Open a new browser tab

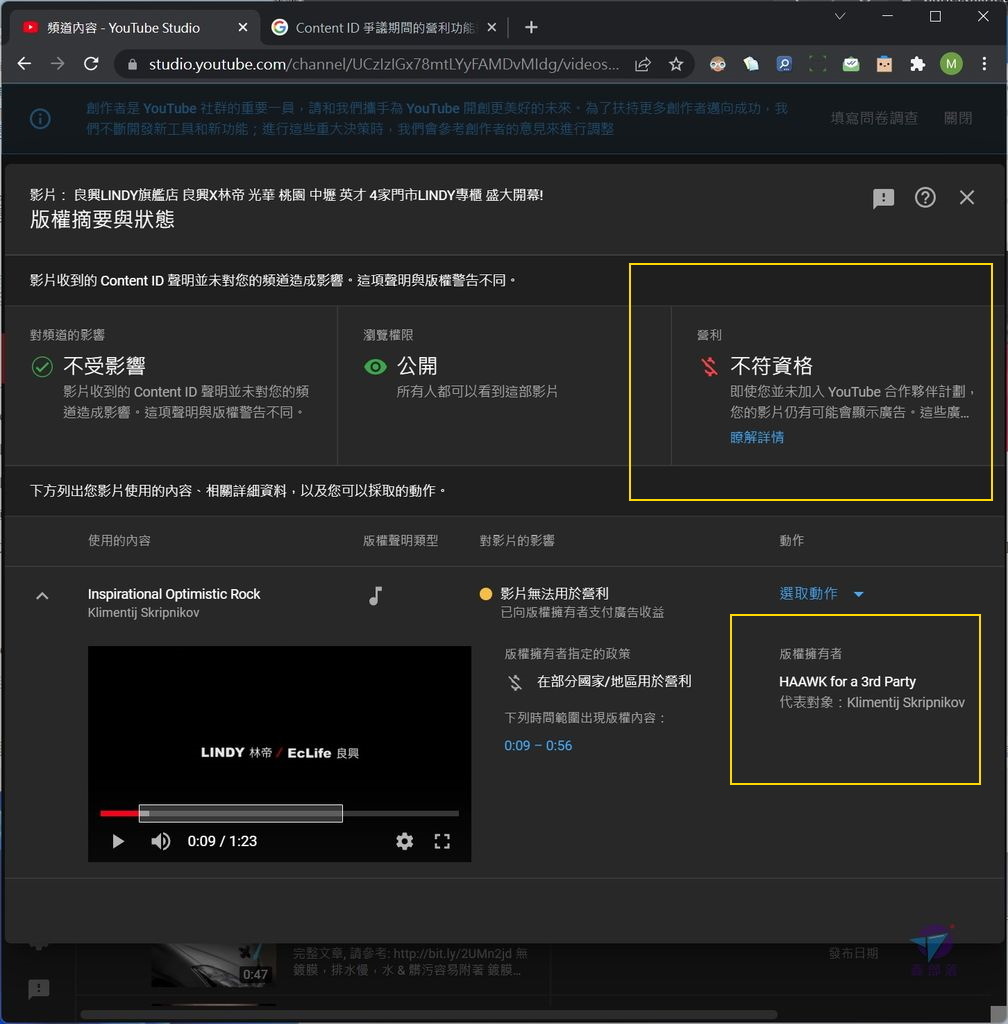coord(531,27)
